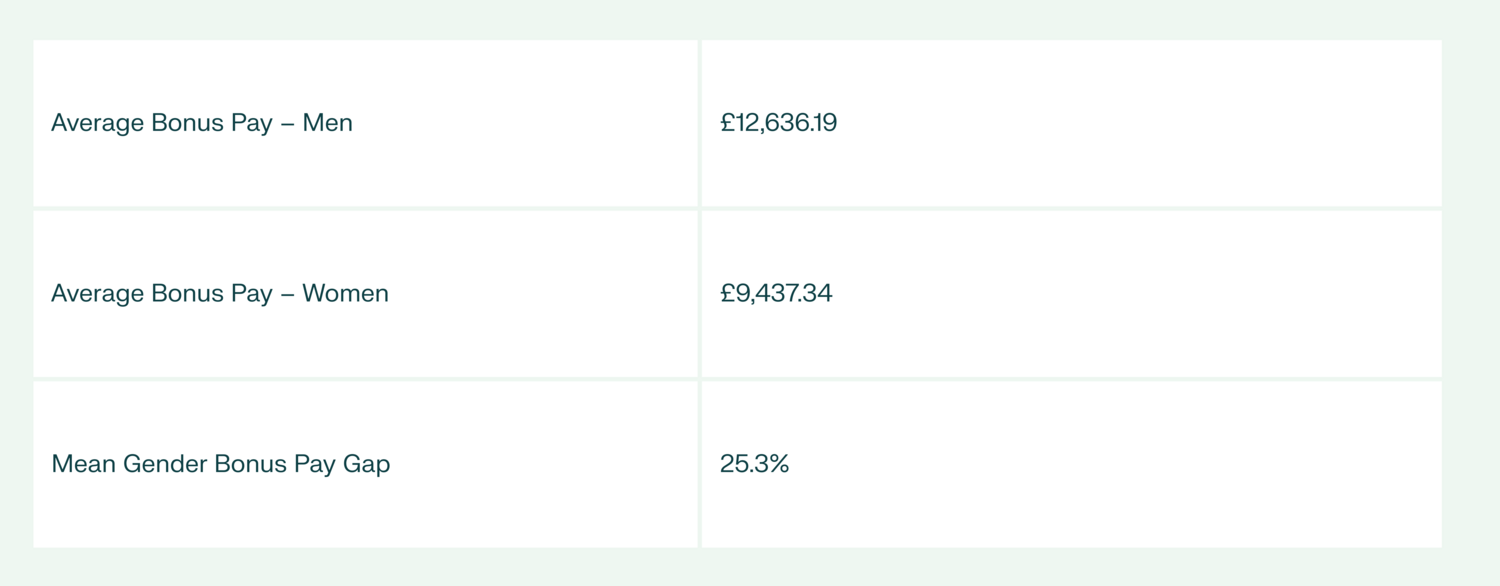
Task: Click the word "Men" in first row
Action: [x=327, y=123]
